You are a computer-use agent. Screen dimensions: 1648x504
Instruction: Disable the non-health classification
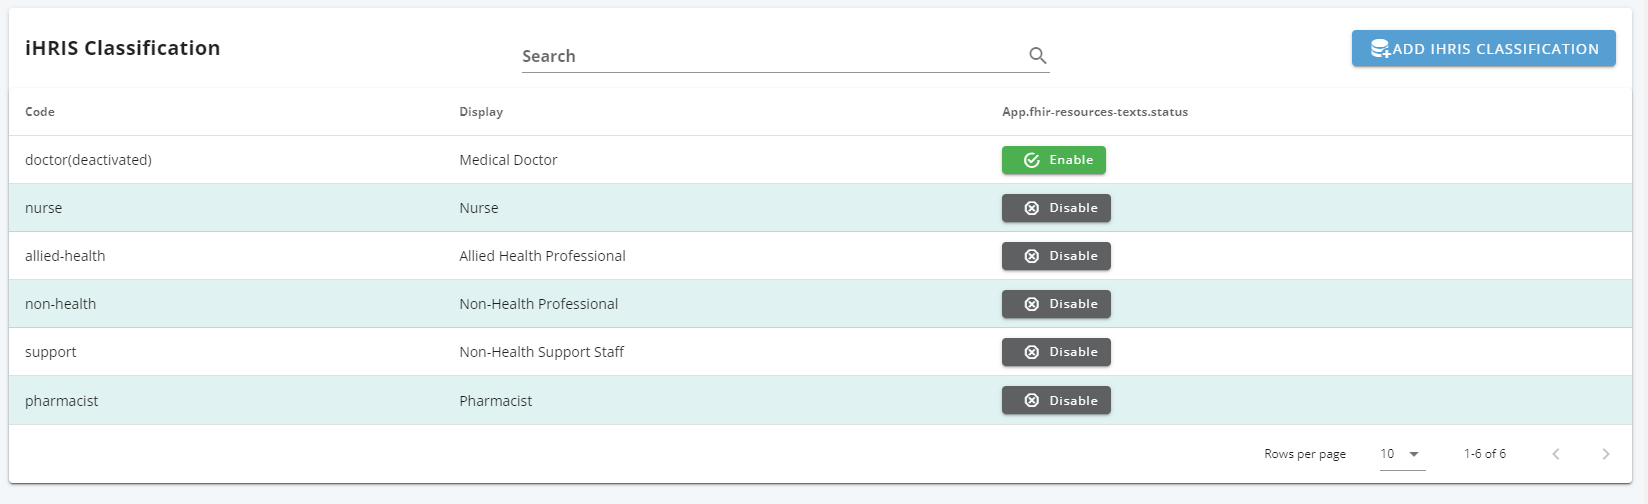click(1056, 304)
